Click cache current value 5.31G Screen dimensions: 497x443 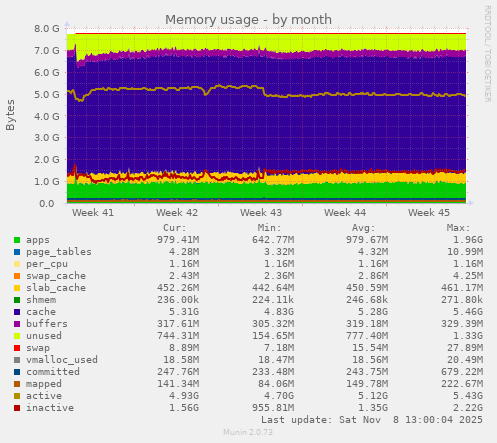pyautogui.click(x=184, y=312)
